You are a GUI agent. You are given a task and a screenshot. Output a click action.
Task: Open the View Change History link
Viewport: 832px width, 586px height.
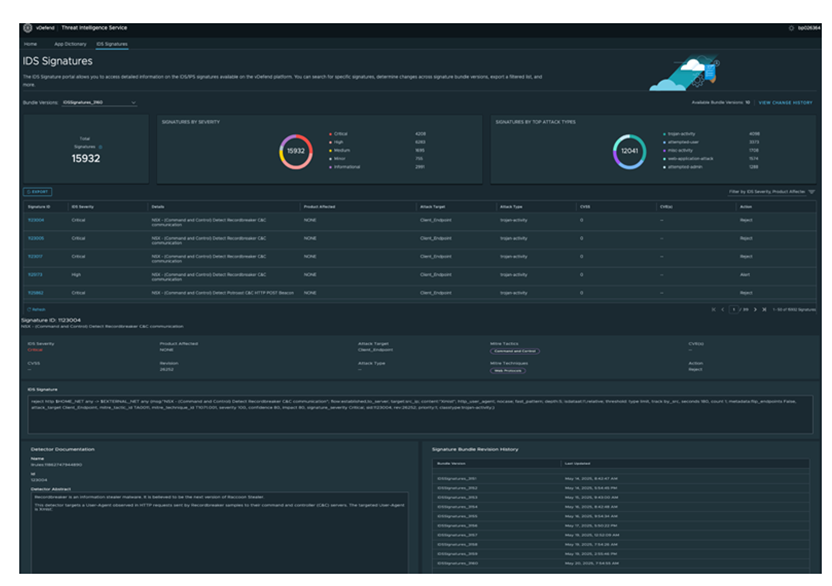point(784,102)
